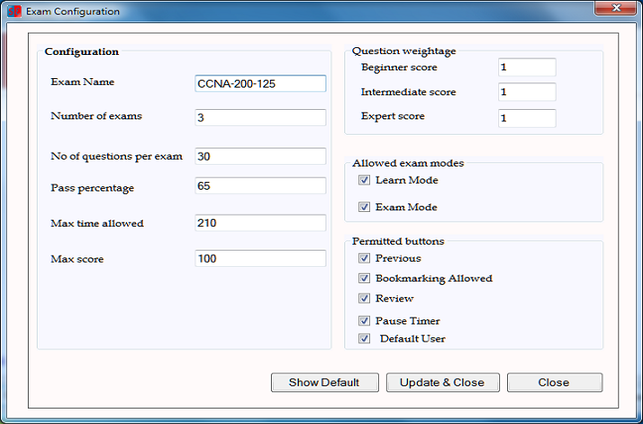Click the Pass percentage label

click(92, 188)
